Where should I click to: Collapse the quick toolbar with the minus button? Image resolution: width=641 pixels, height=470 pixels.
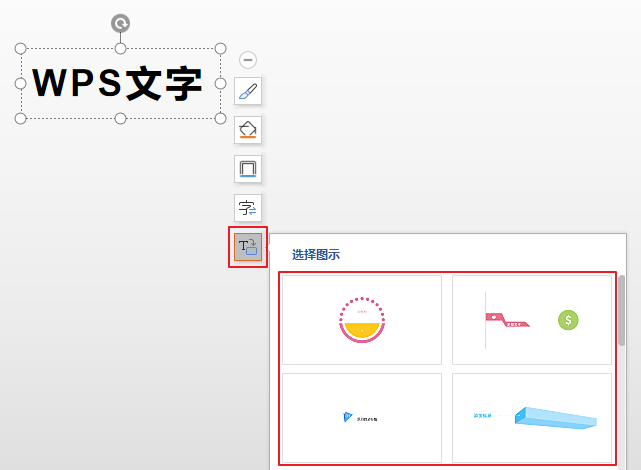pyautogui.click(x=248, y=60)
